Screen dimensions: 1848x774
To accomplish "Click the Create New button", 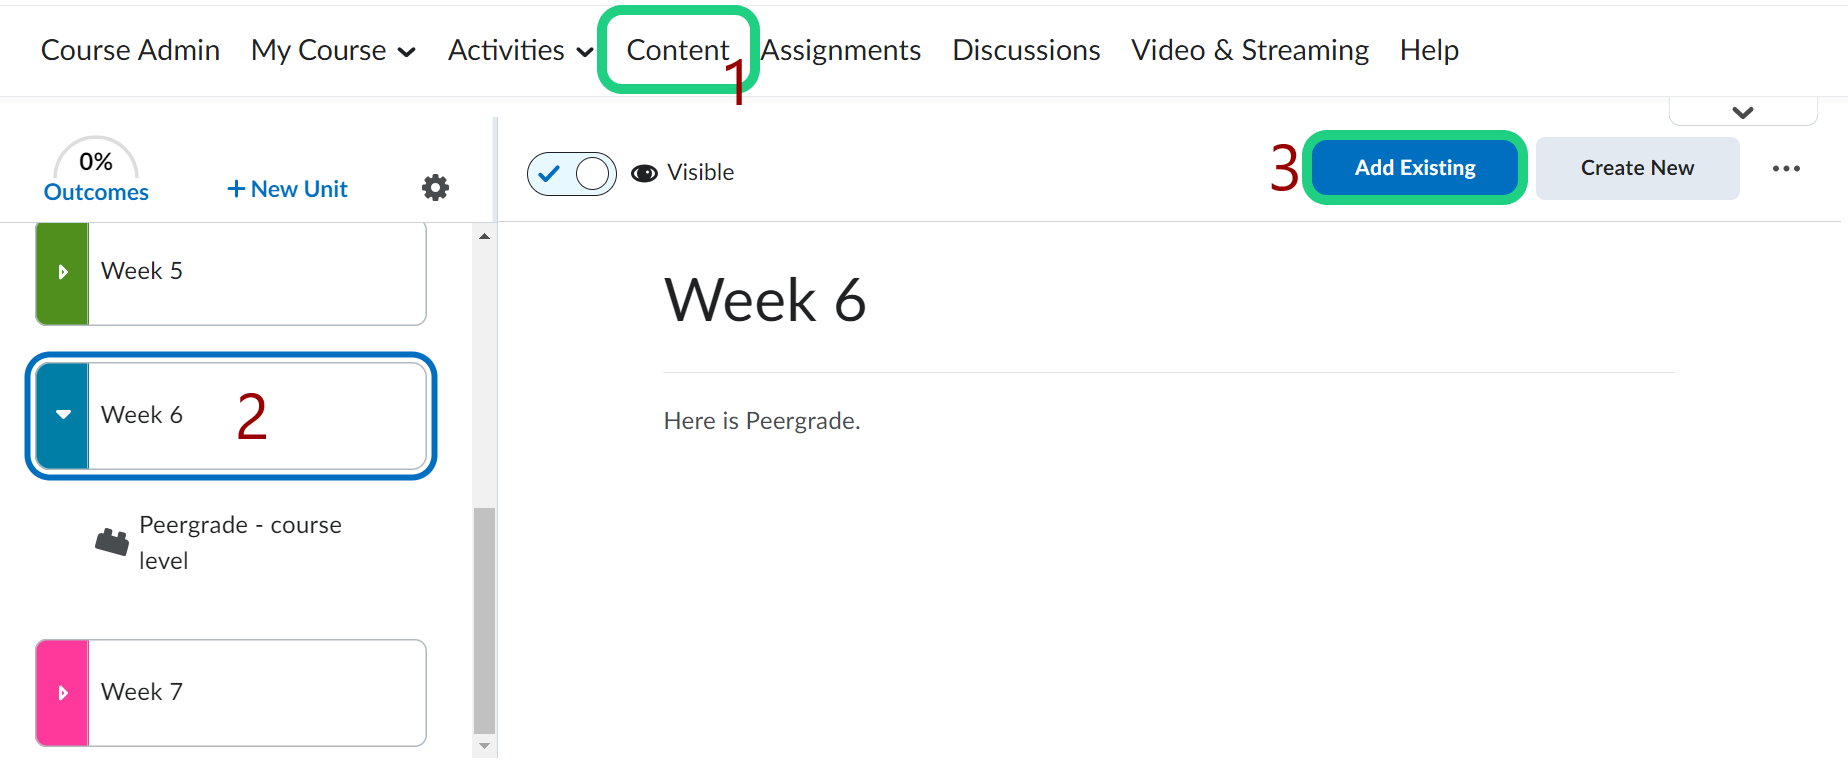I will pos(1637,168).
